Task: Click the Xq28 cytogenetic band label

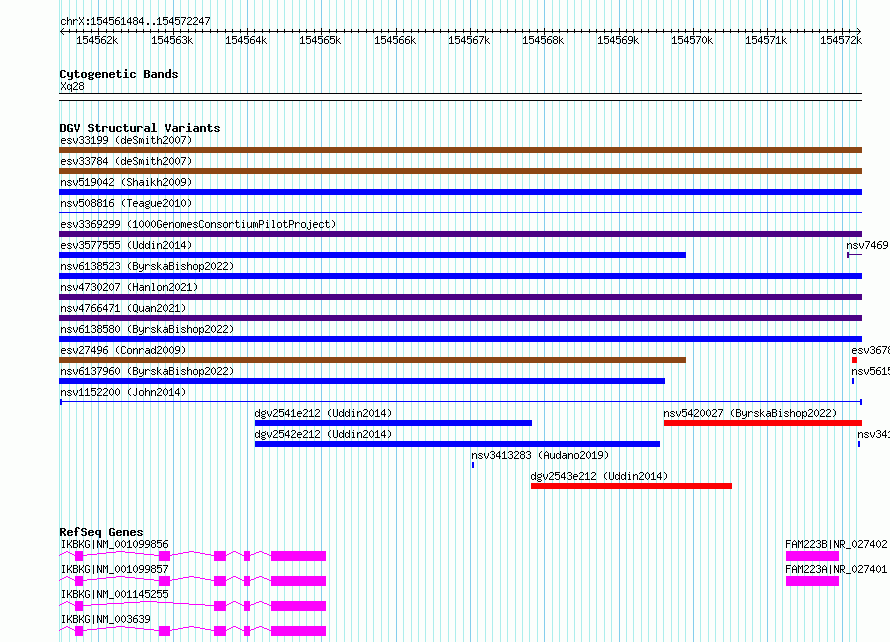Action: 72,86
